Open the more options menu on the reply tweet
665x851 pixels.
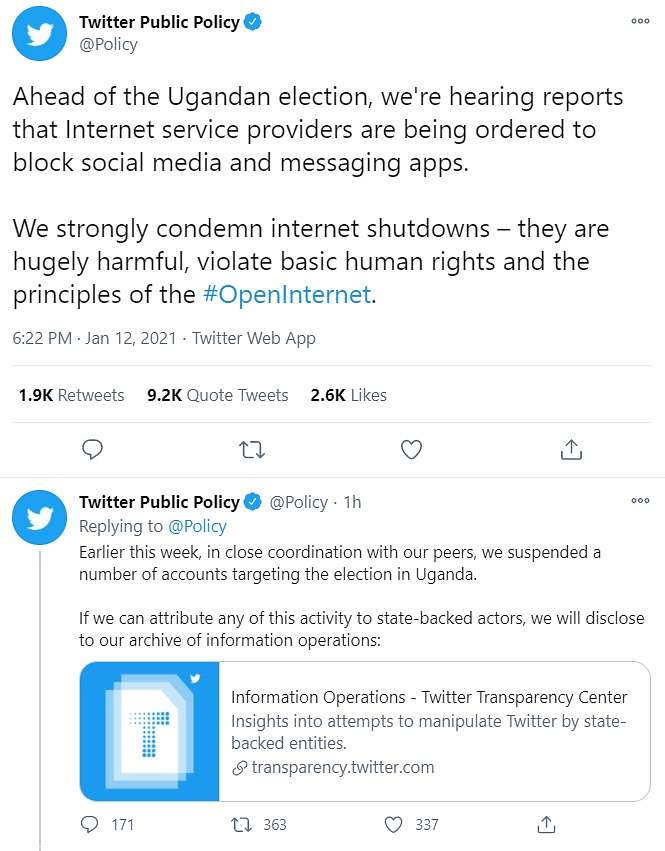click(641, 500)
